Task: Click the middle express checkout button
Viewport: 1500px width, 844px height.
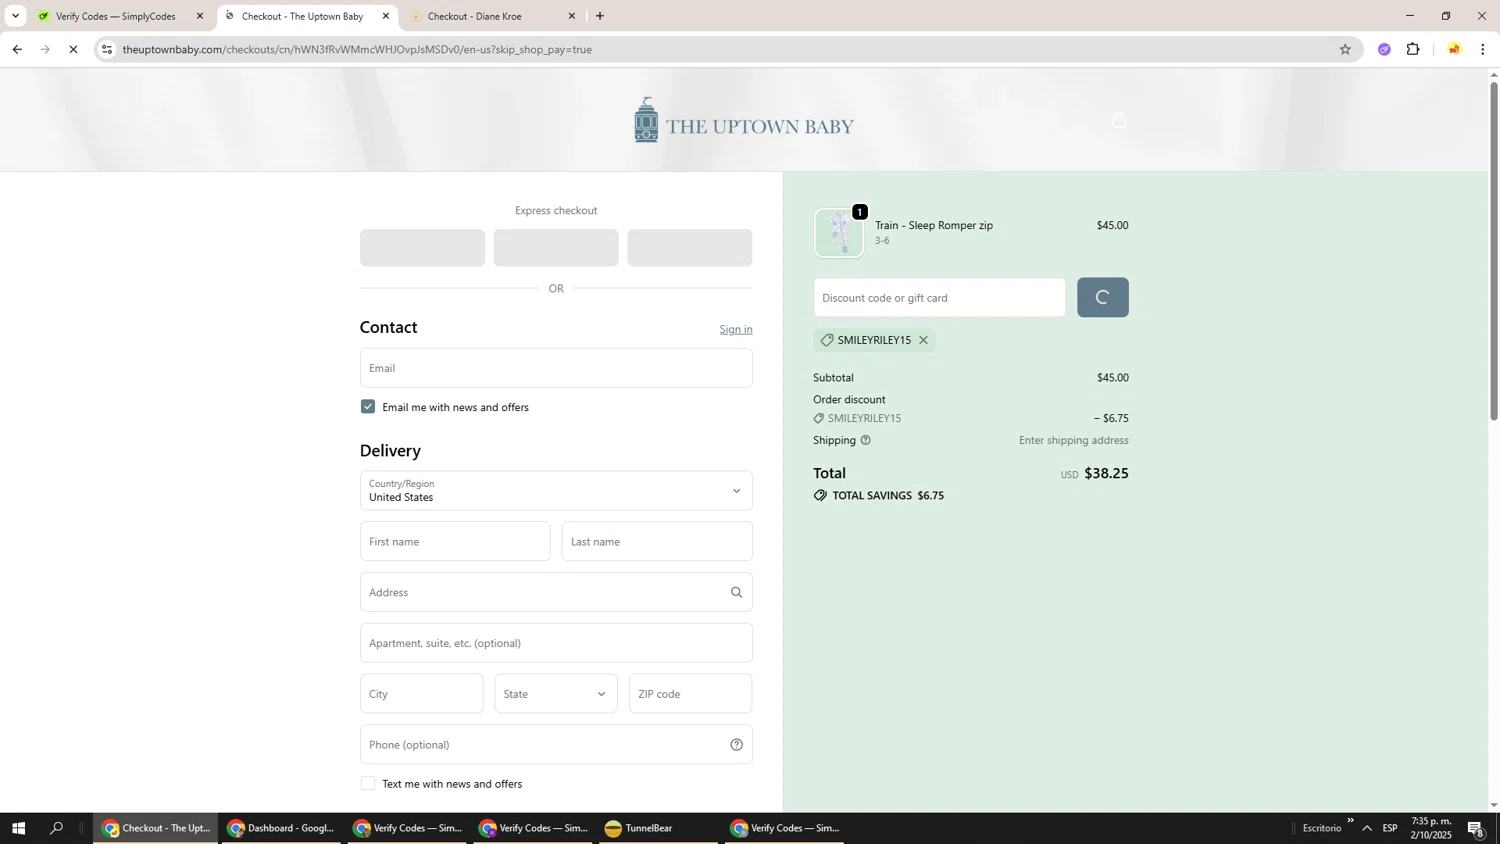Action: [556, 248]
